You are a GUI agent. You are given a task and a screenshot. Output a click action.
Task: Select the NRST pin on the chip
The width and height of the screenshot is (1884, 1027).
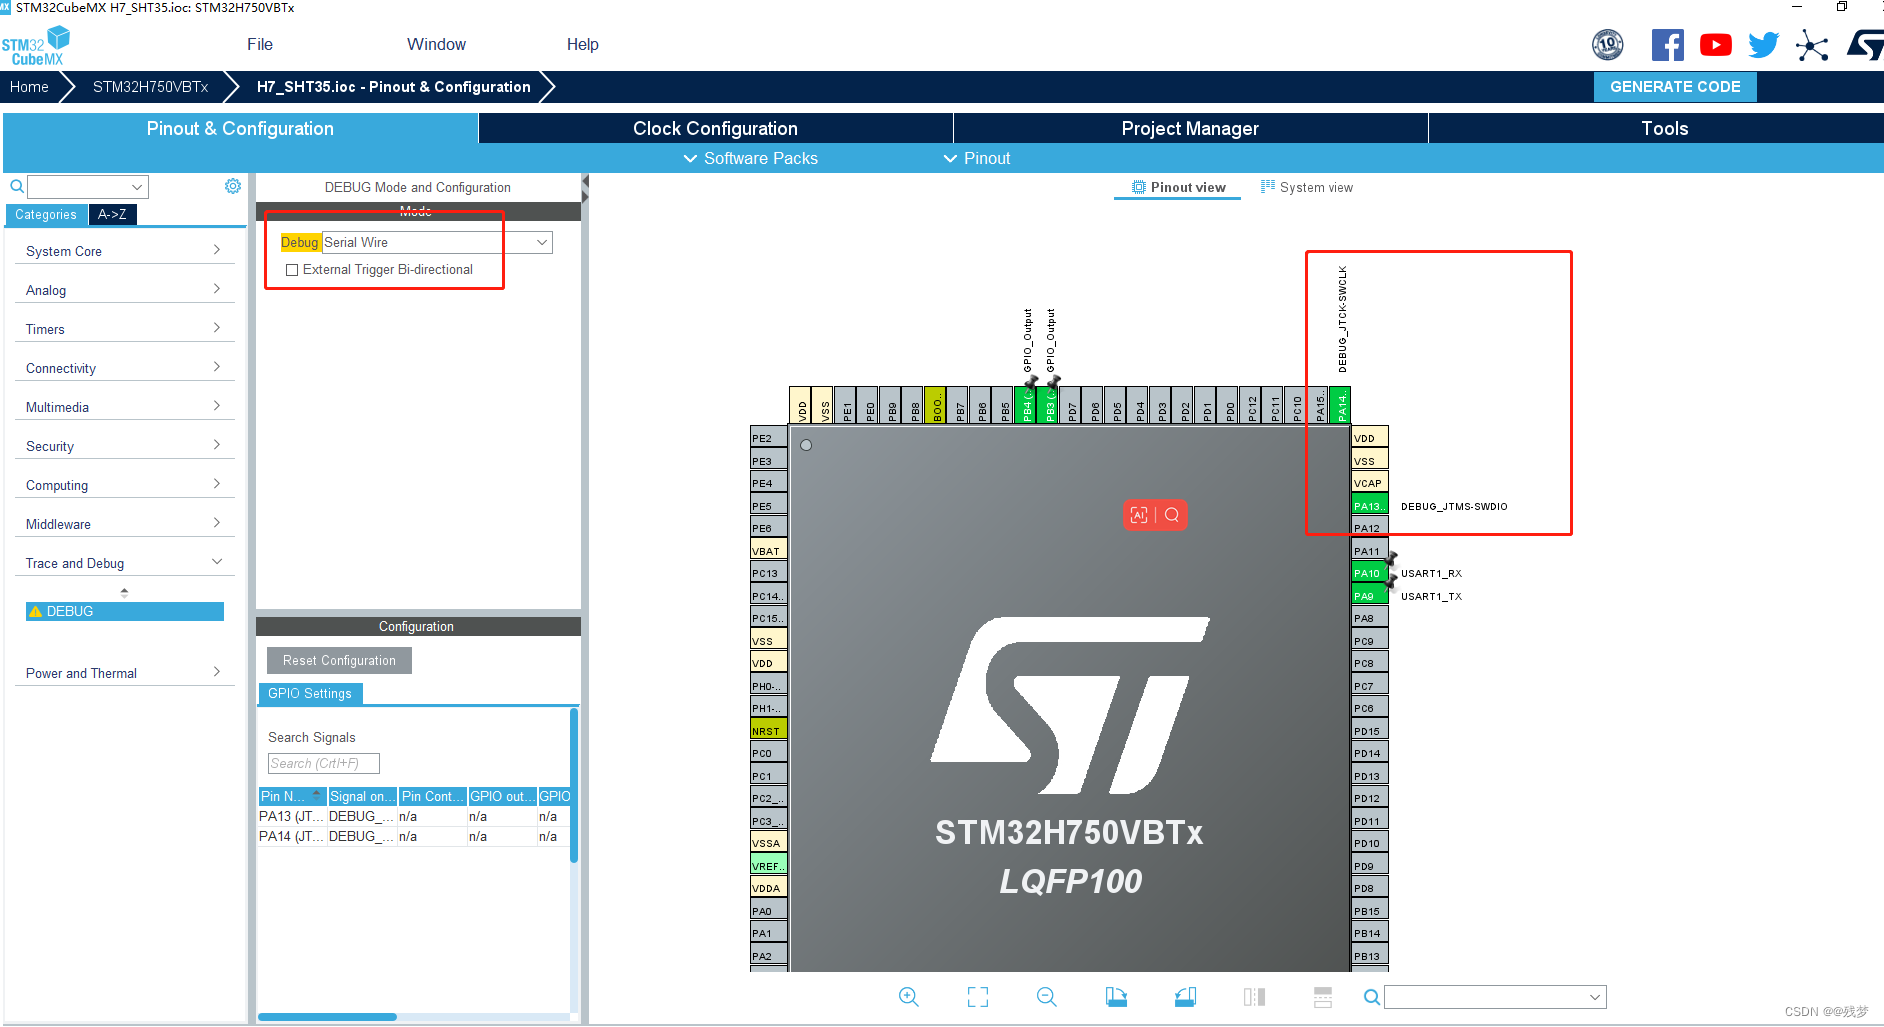[x=768, y=731]
